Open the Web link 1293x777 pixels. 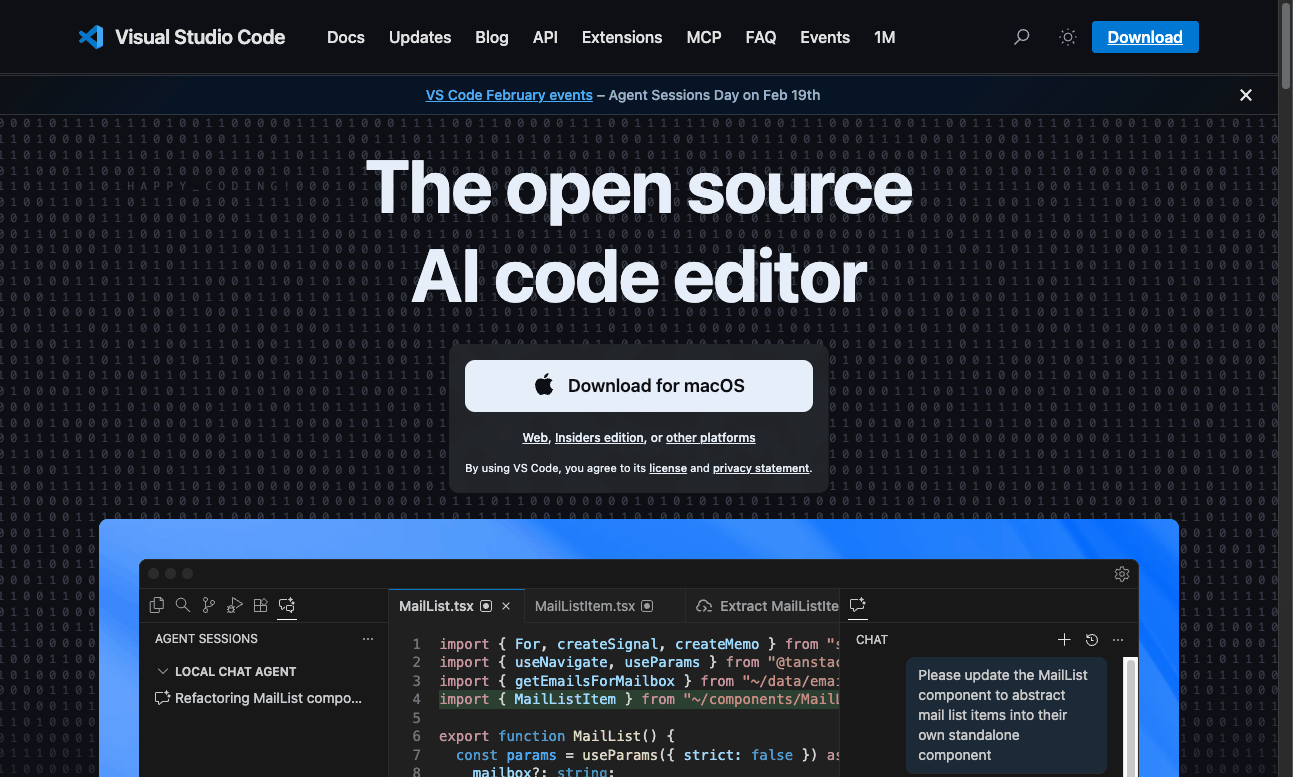(535, 438)
